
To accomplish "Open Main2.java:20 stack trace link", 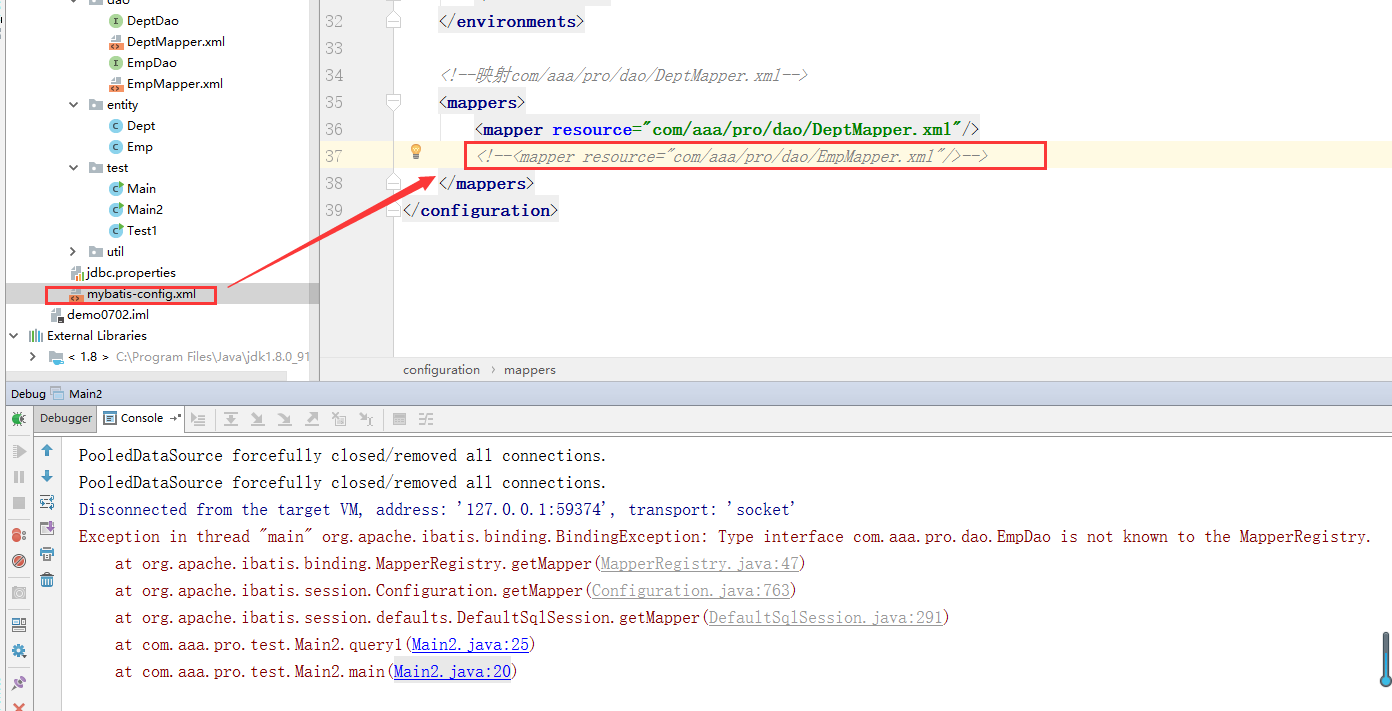I will click(452, 672).
